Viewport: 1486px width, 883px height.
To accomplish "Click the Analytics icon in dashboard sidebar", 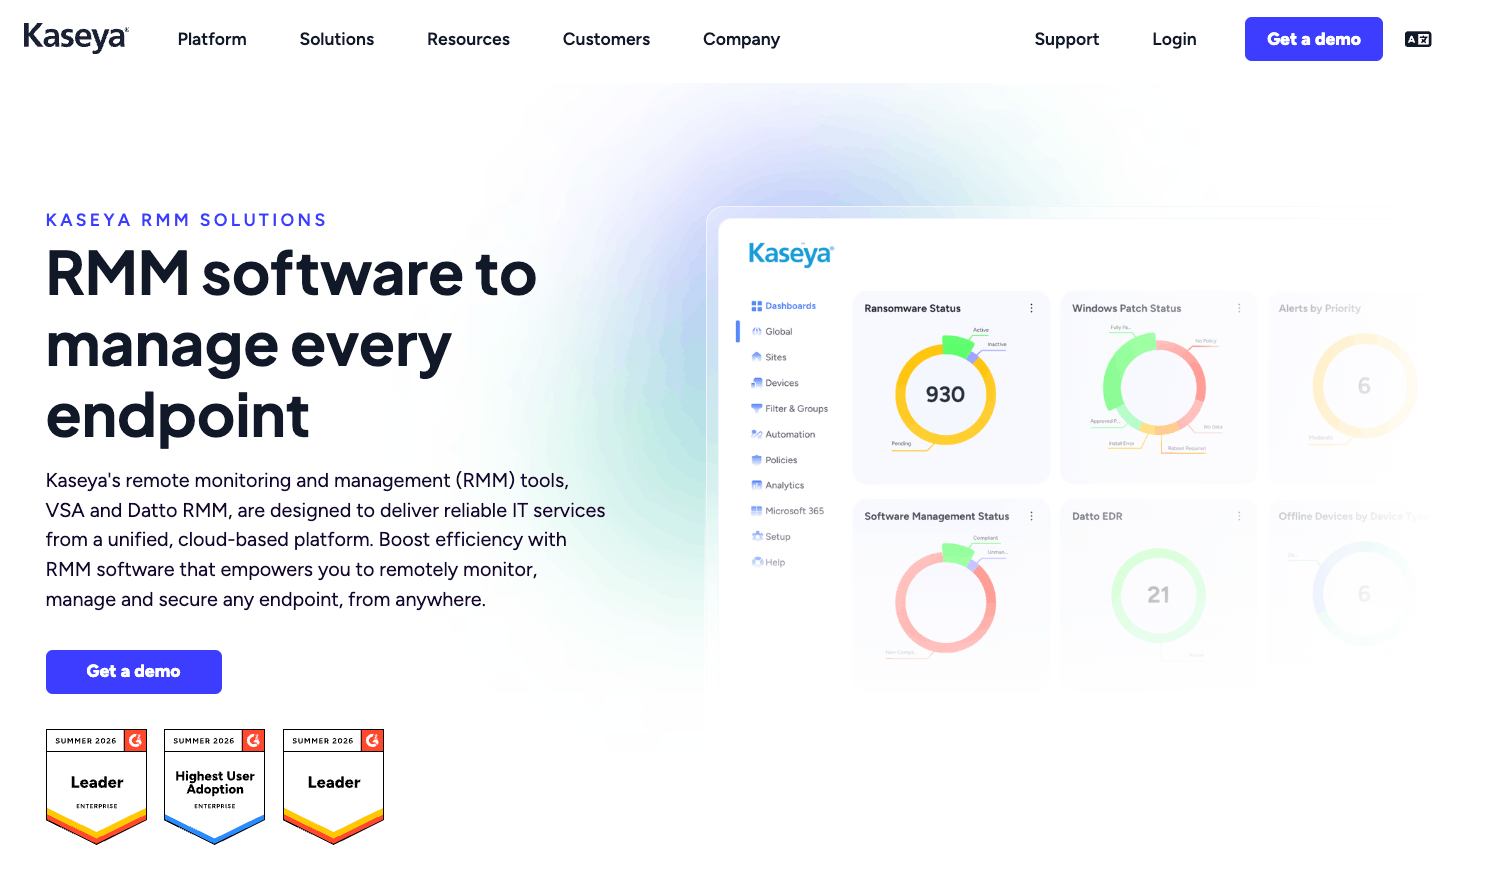I will [757, 485].
